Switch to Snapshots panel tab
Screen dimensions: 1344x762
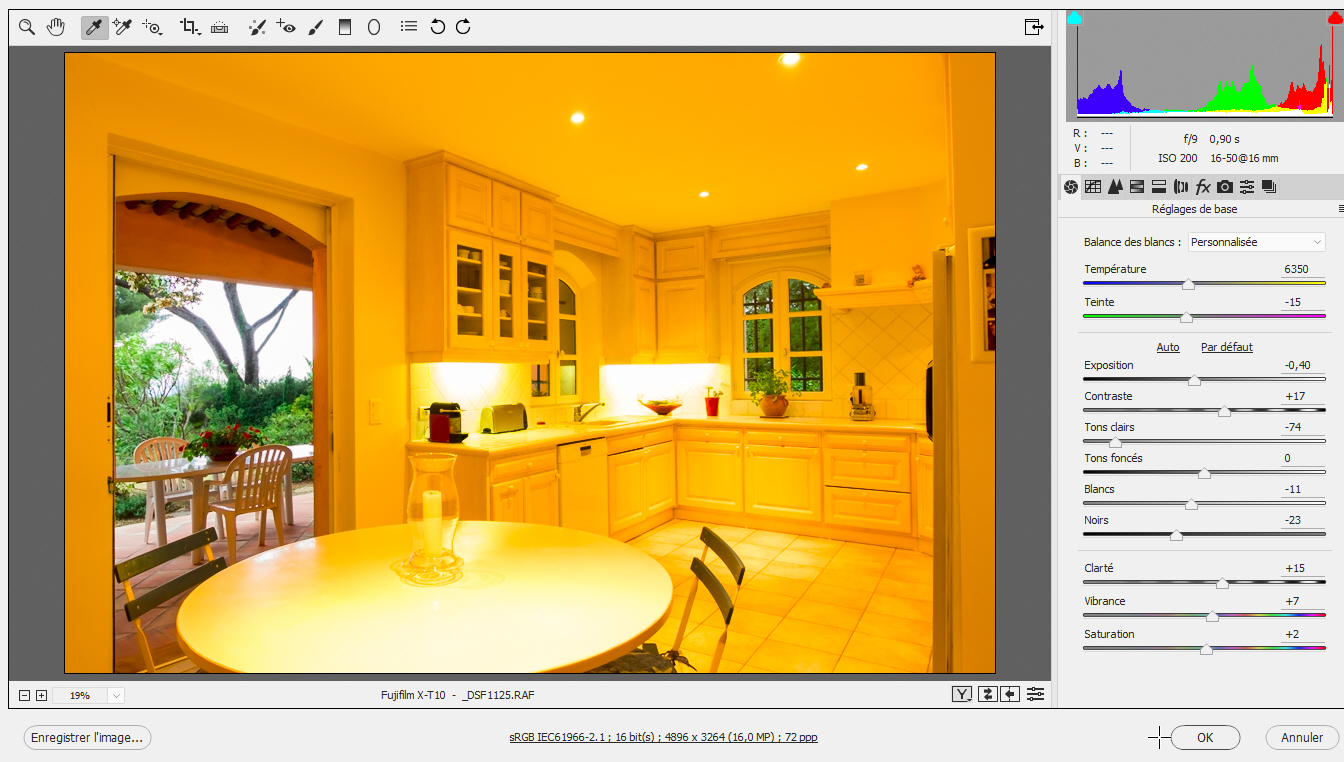pyautogui.click(x=1269, y=187)
